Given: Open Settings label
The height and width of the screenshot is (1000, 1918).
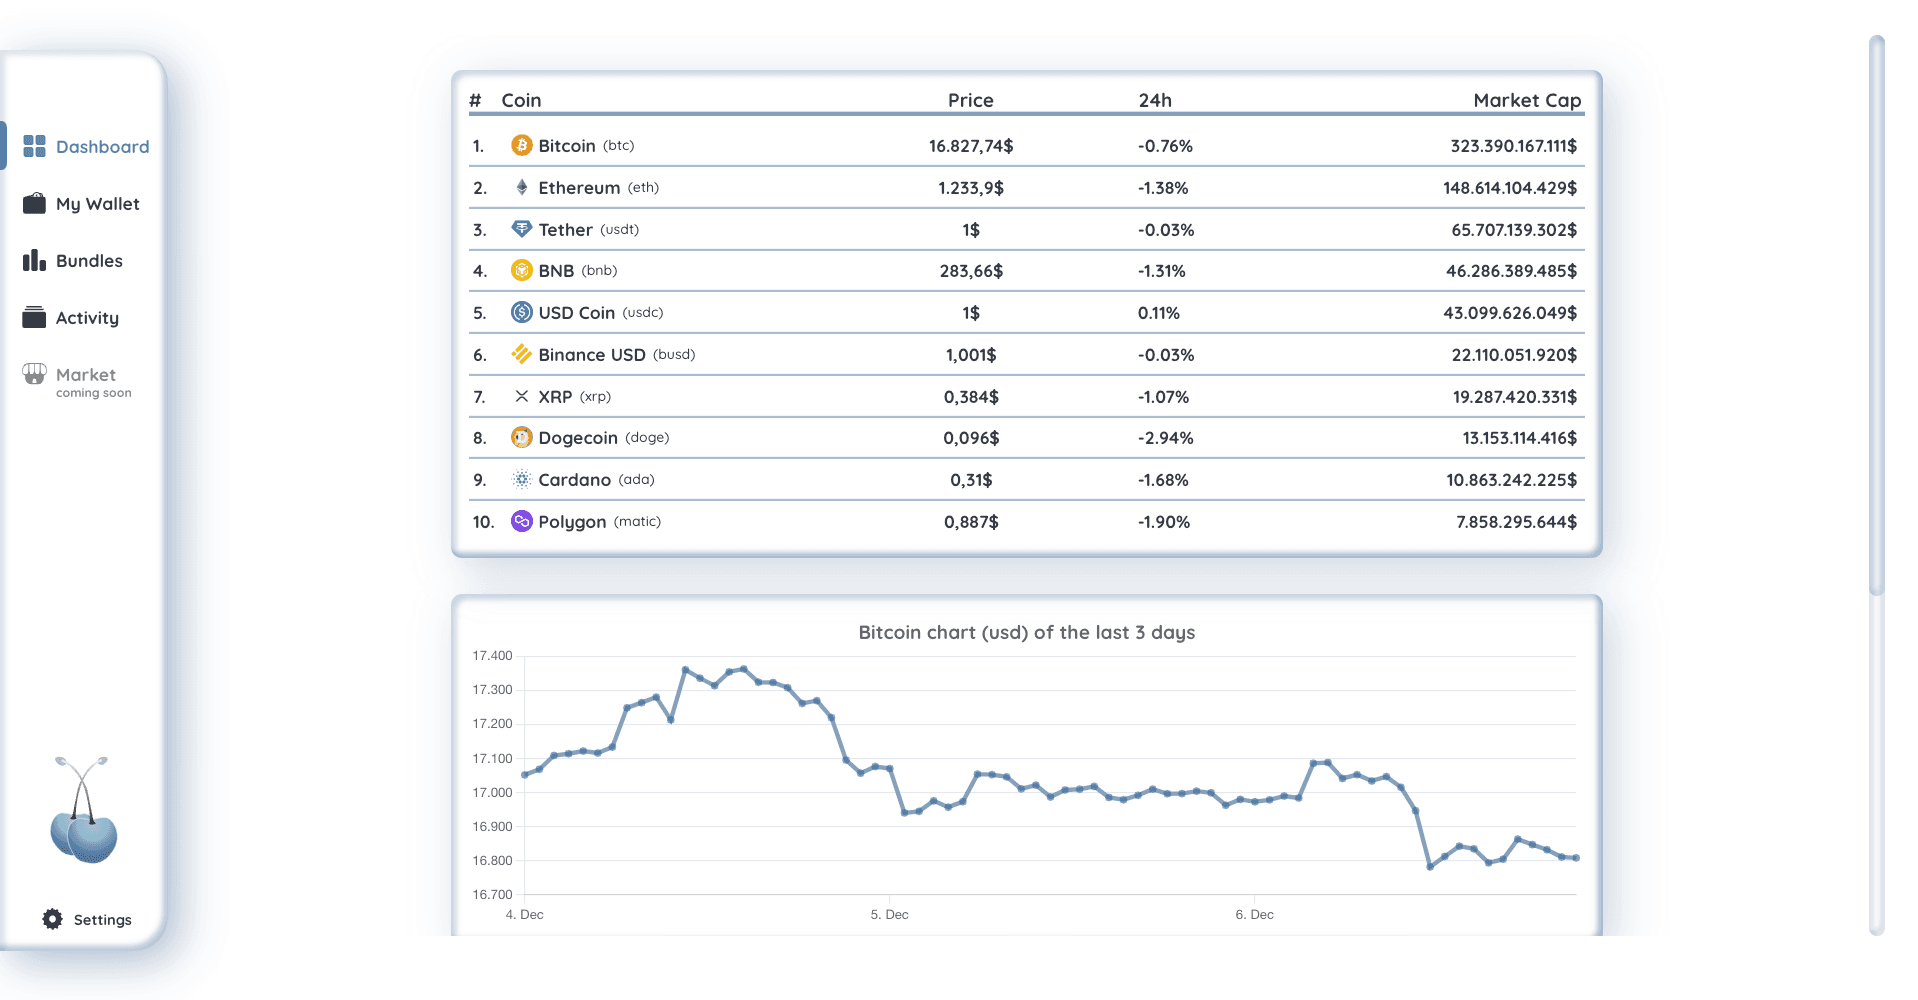Looking at the screenshot, I should (102, 920).
